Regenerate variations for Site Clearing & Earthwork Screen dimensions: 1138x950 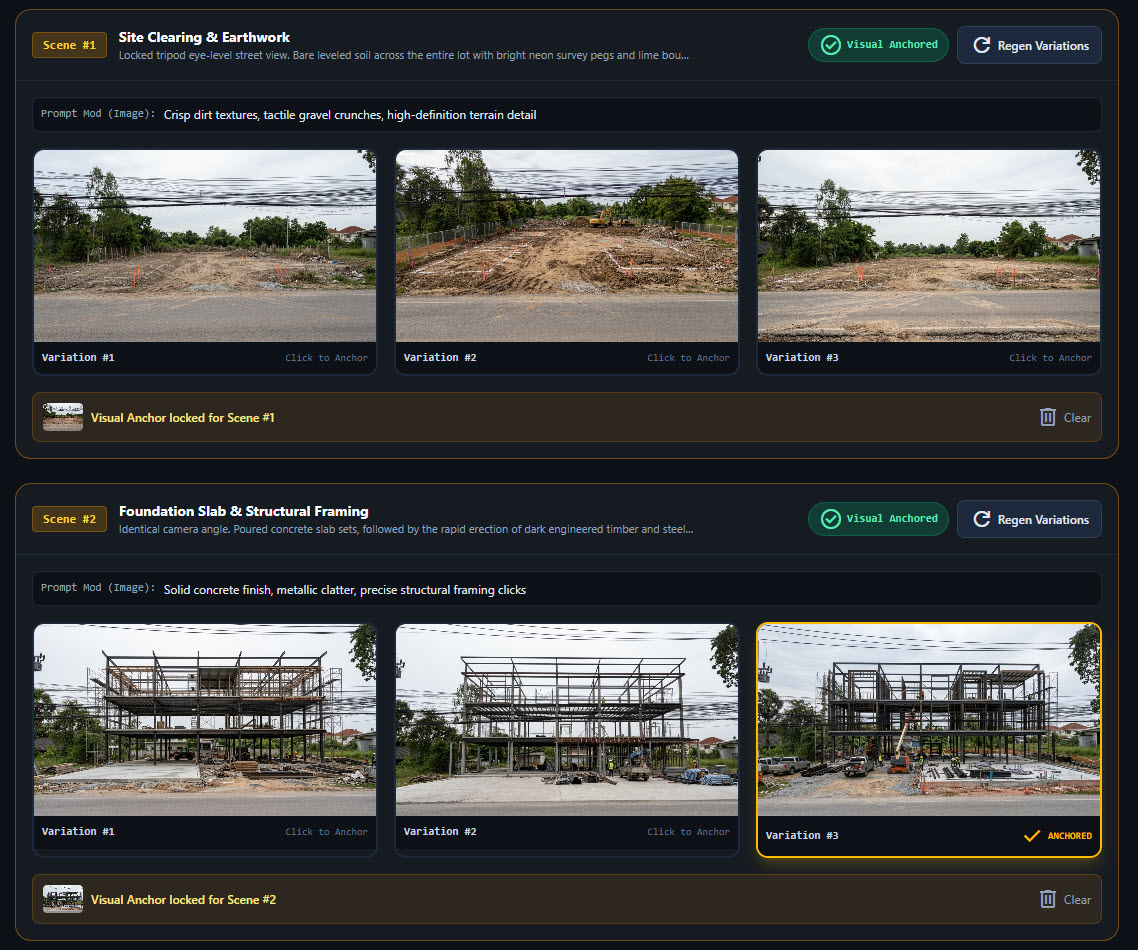(1029, 45)
